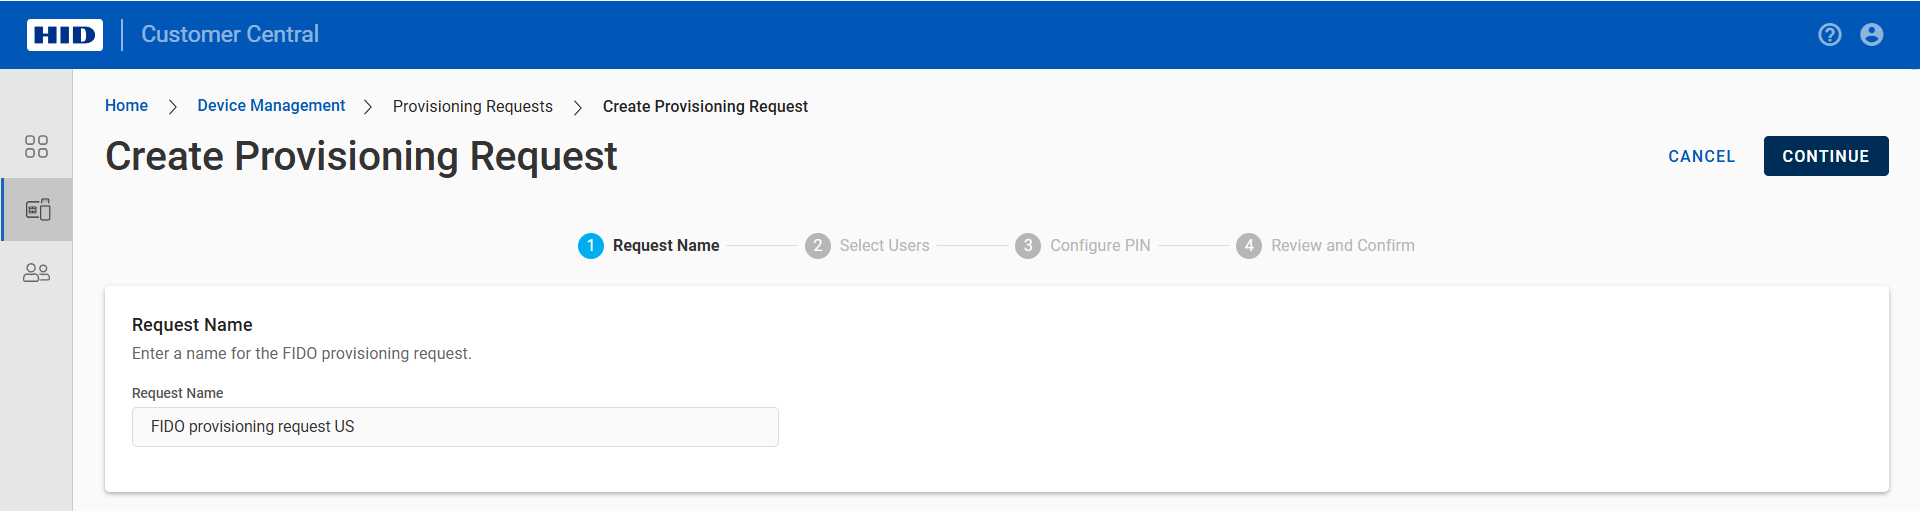Click the Customer Central header title
Screen dimensions: 1920x511
click(230, 35)
